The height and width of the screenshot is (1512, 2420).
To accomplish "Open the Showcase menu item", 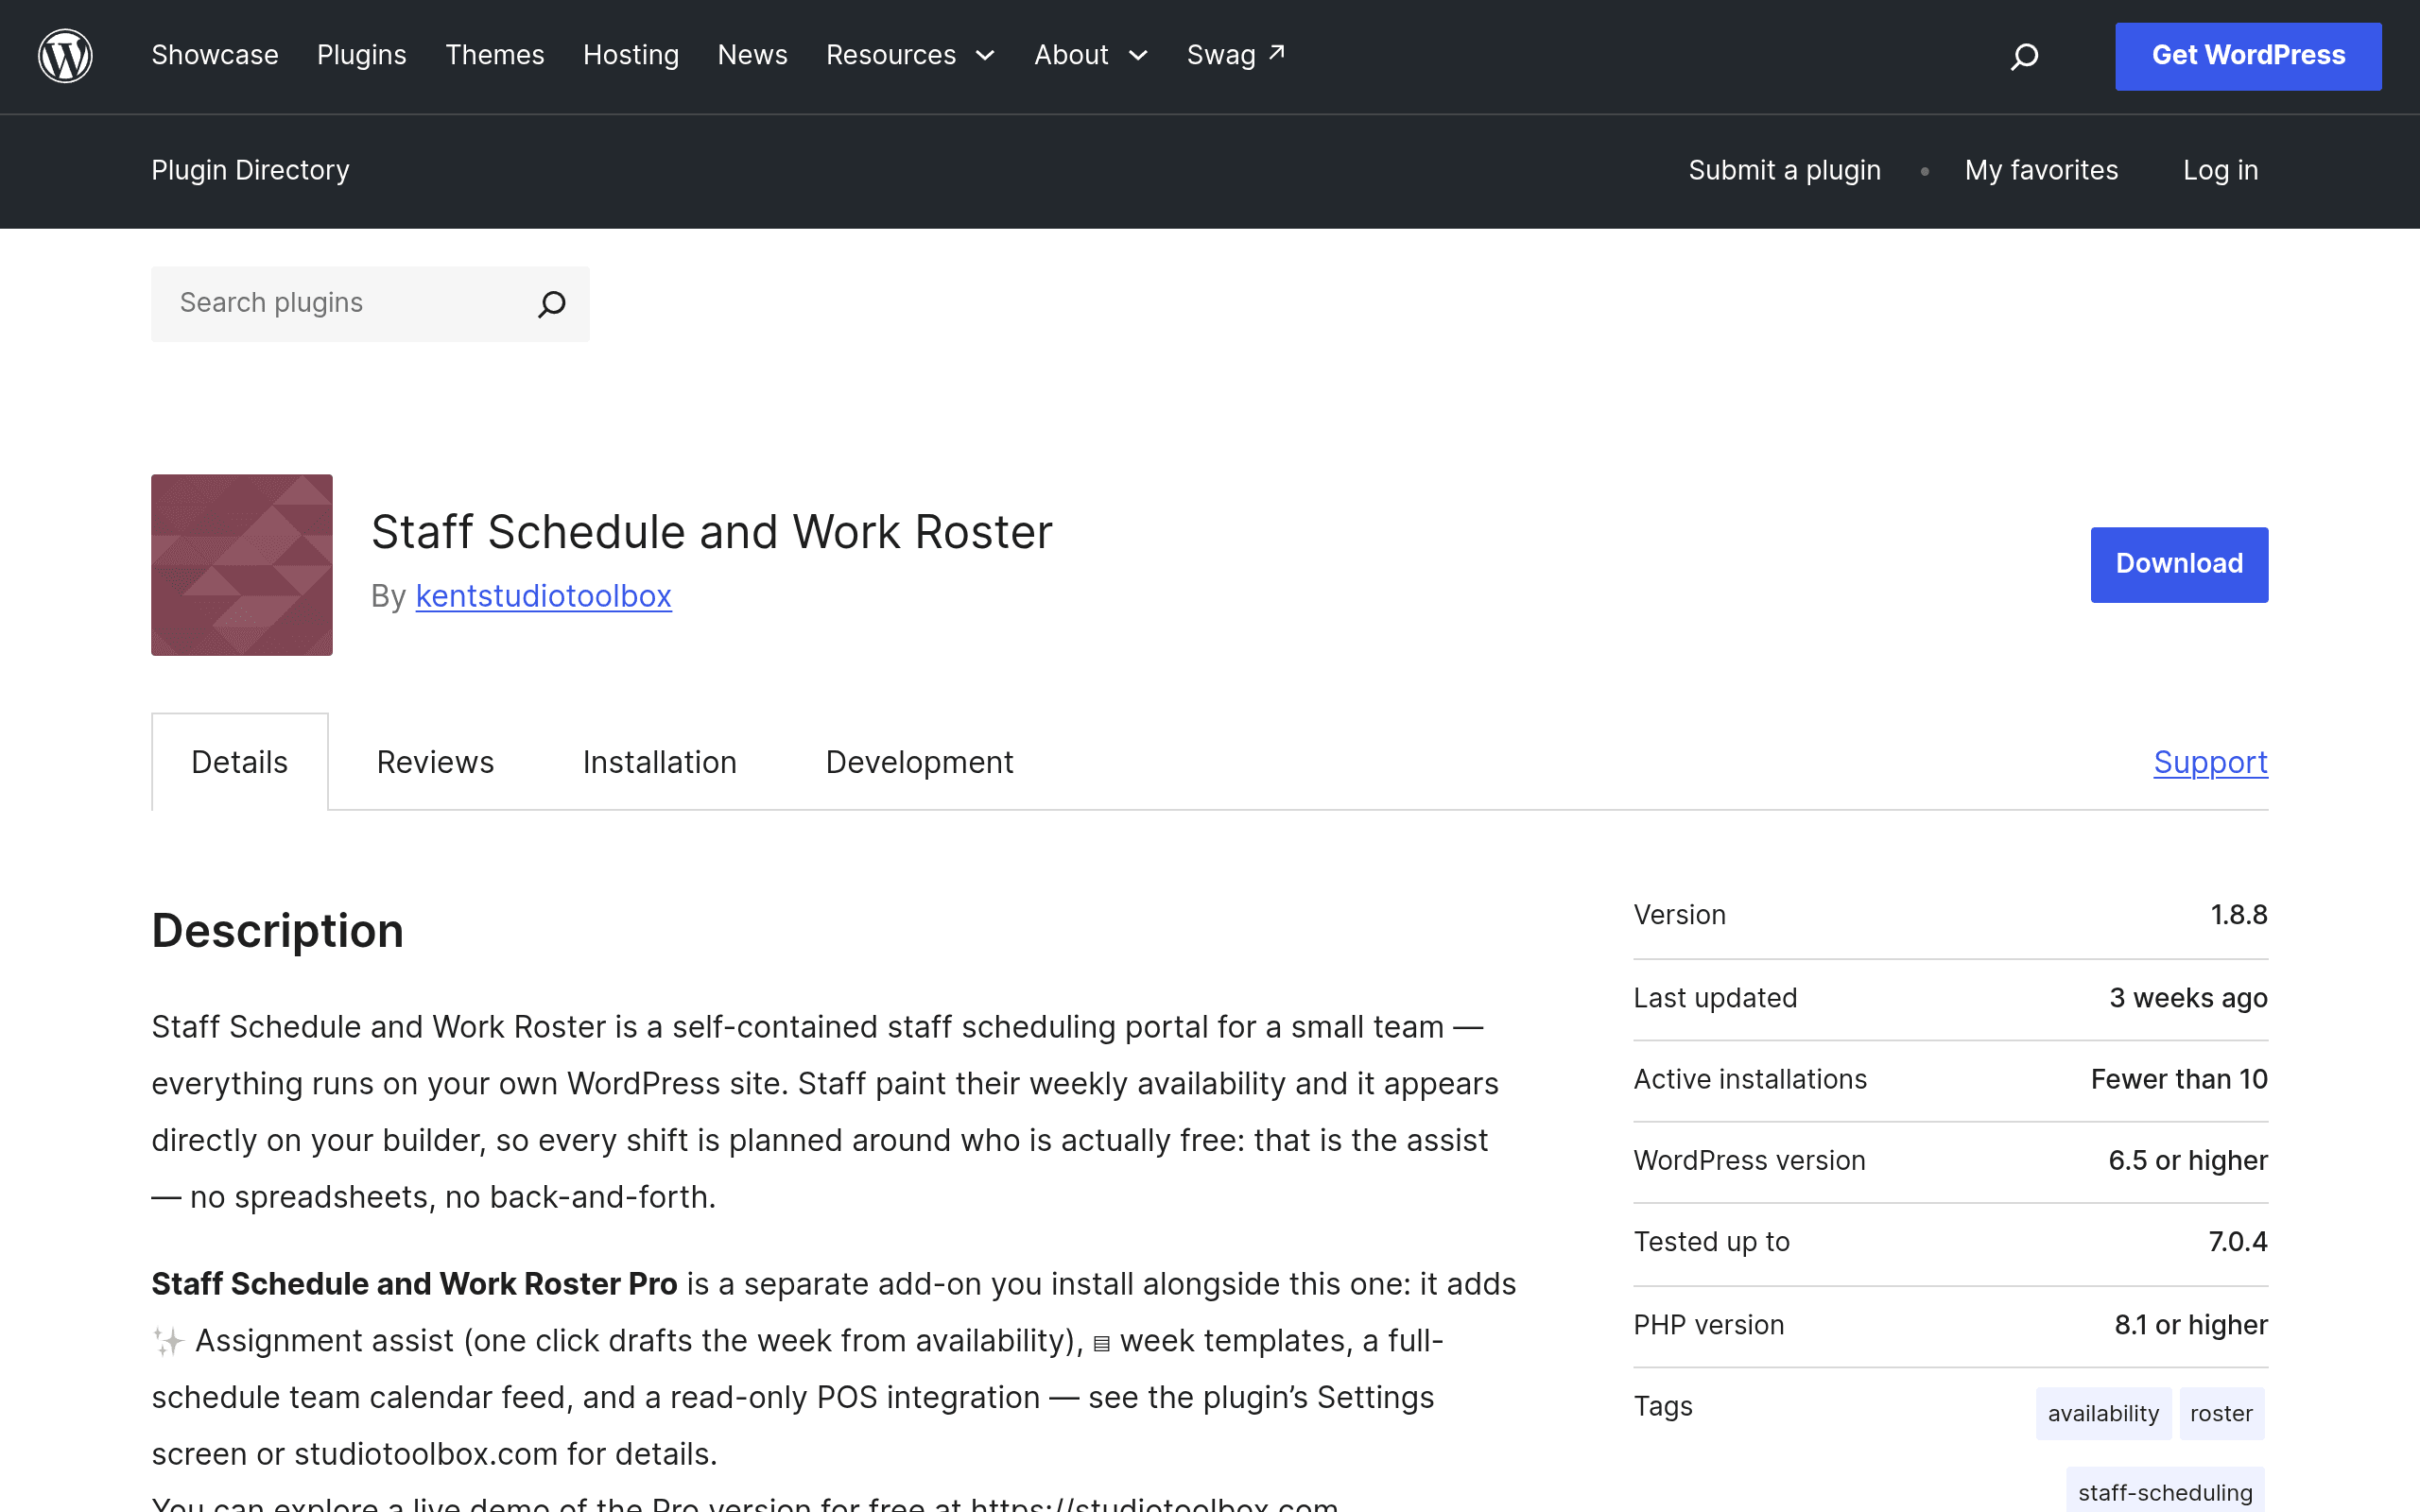I will tap(215, 55).
